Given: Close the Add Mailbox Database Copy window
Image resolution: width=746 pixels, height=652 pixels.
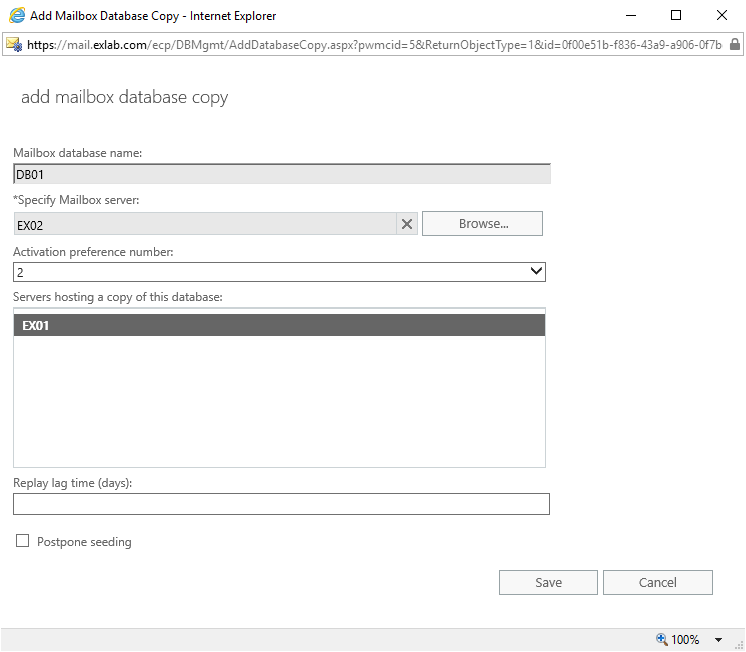Looking at the screenshot, I should 721,16.
